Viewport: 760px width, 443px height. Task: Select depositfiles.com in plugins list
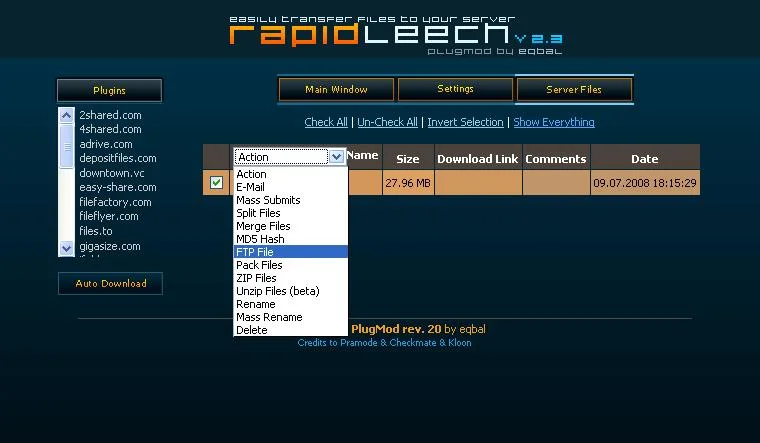(x=118, y=158)
